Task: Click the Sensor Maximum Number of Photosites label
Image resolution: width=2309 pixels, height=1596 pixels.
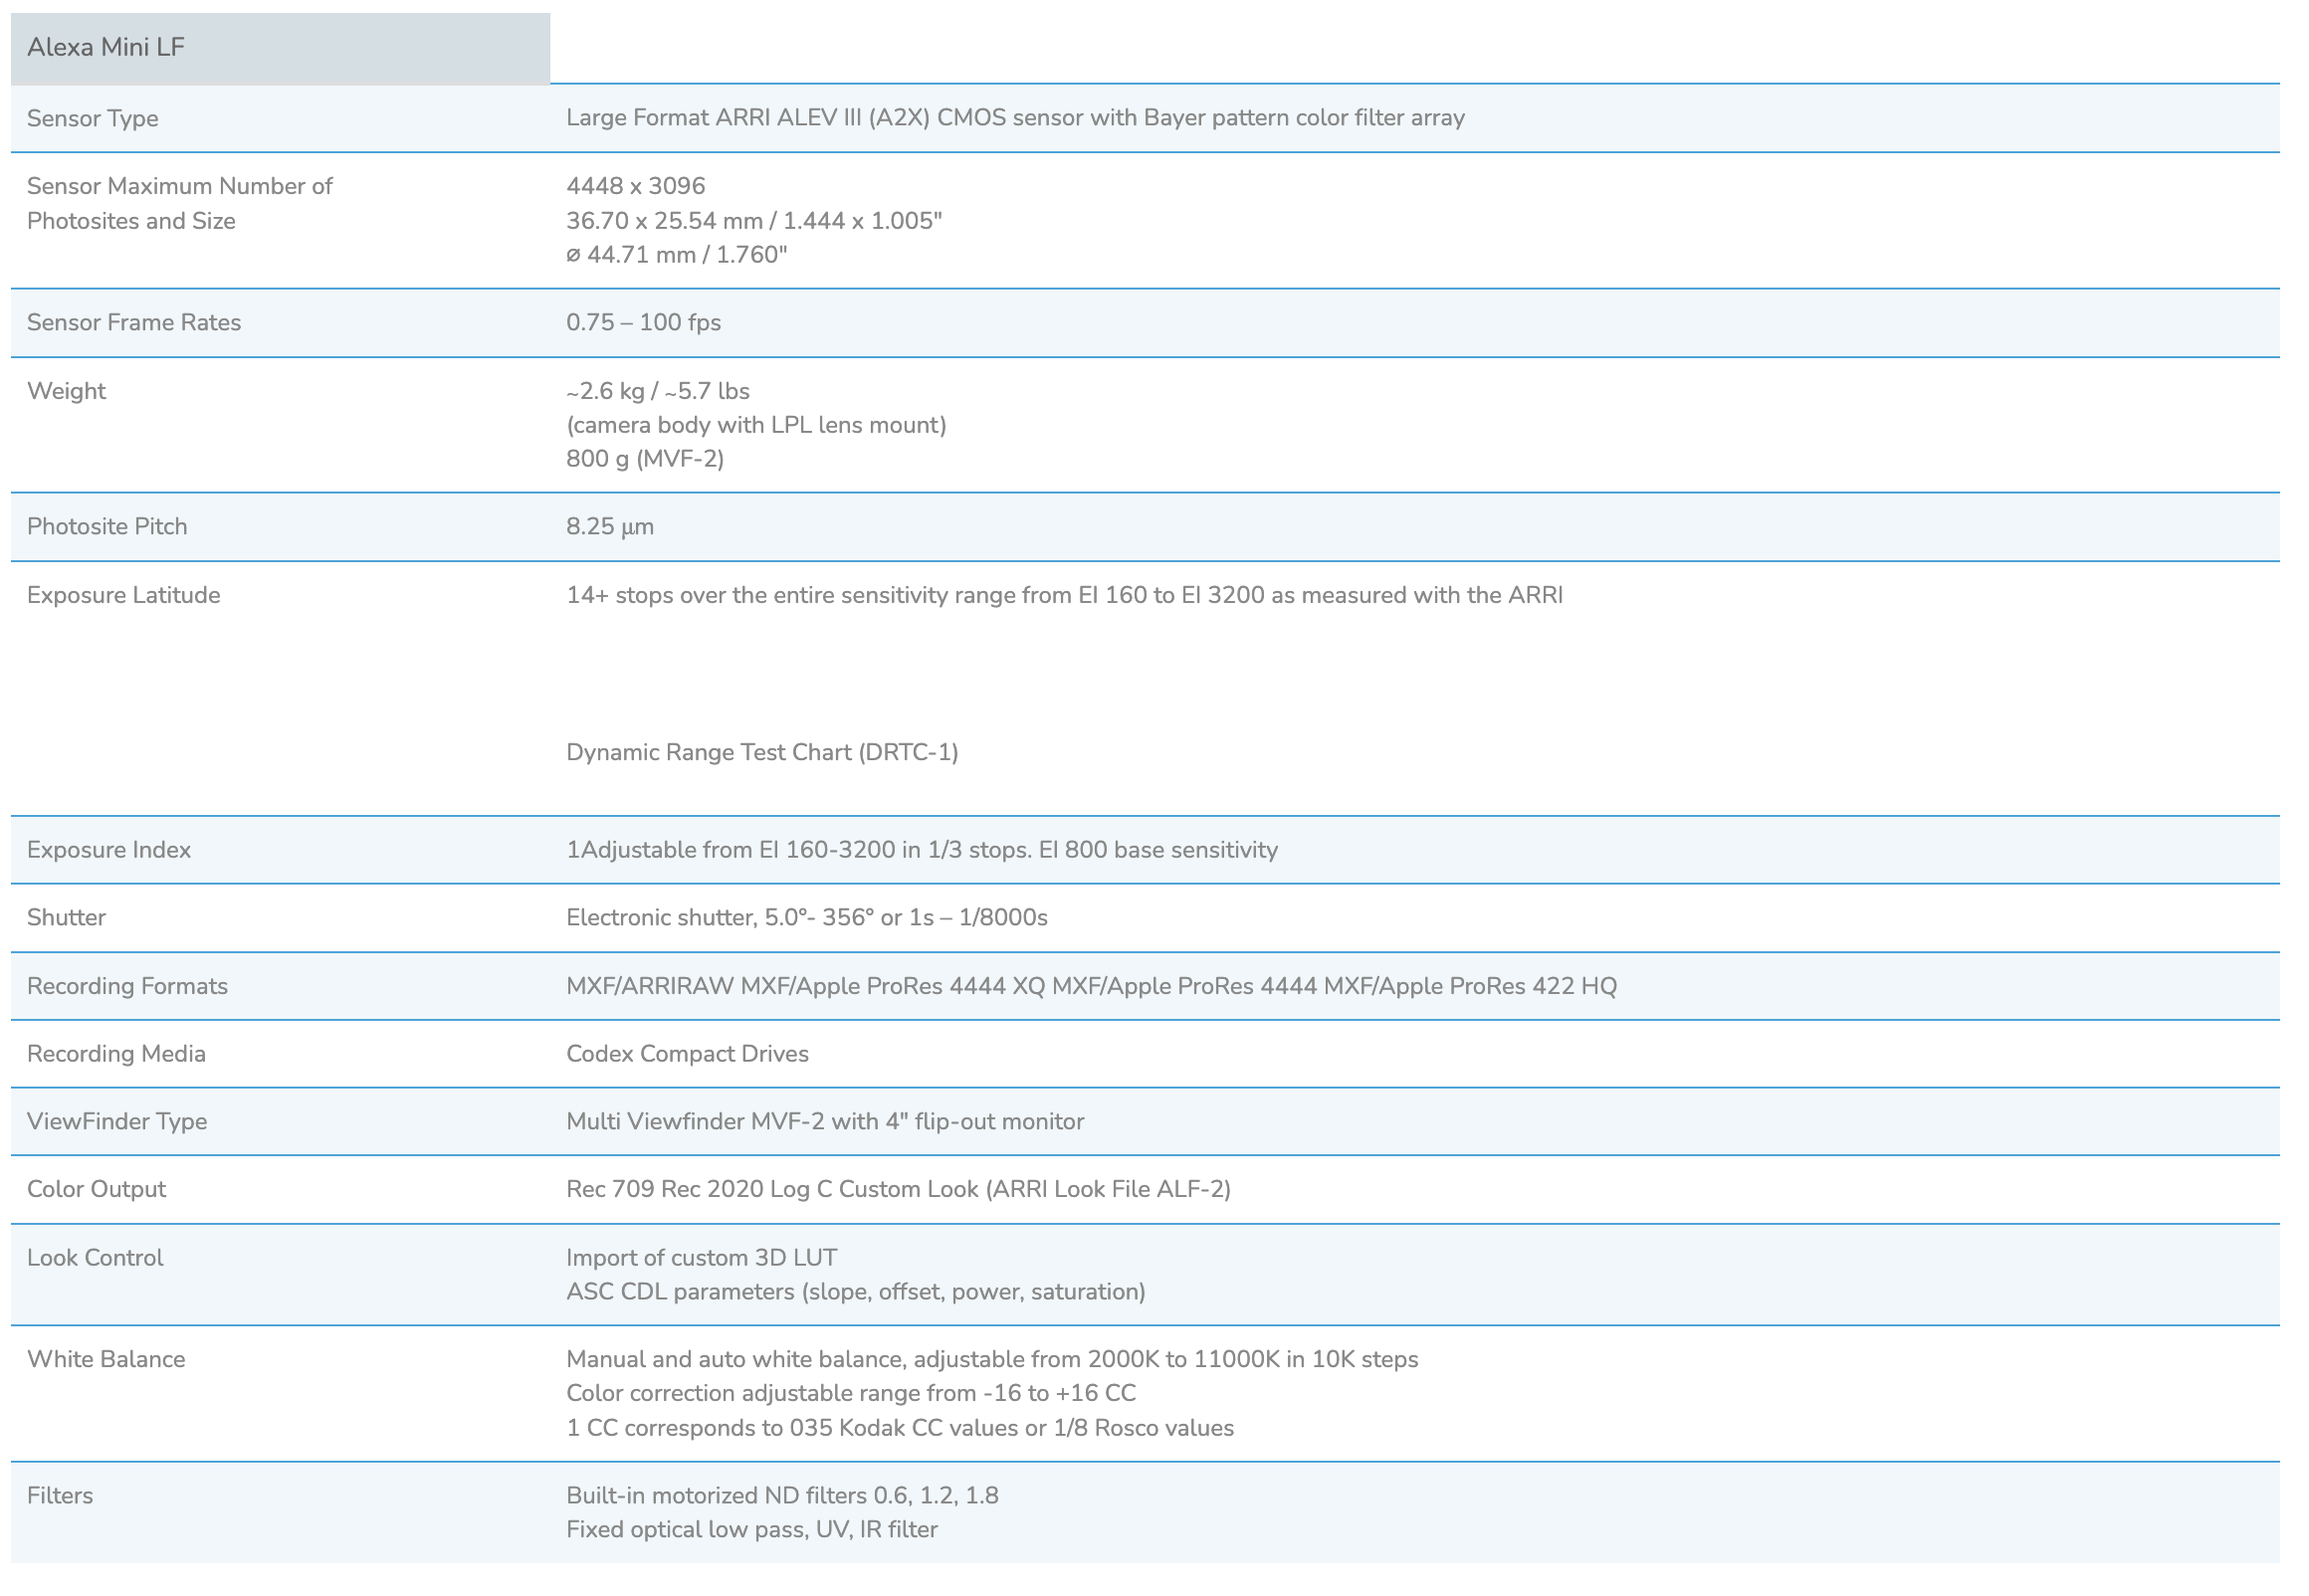Action: [x=180, y=203]
